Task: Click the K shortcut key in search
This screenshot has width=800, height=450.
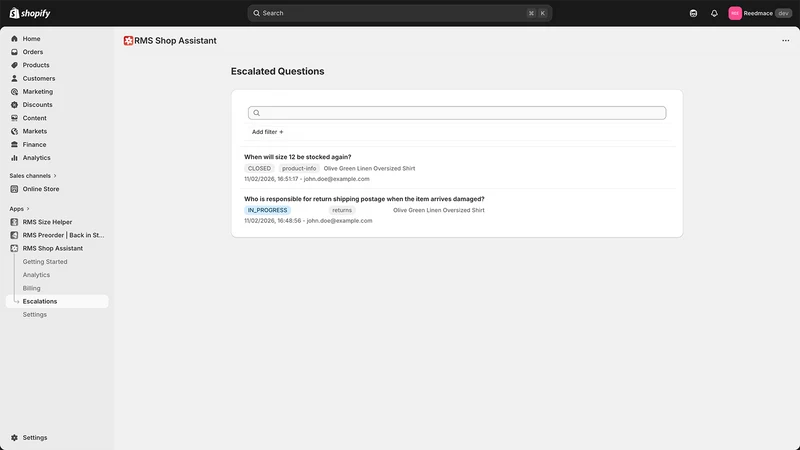Action: pos(542,13)
